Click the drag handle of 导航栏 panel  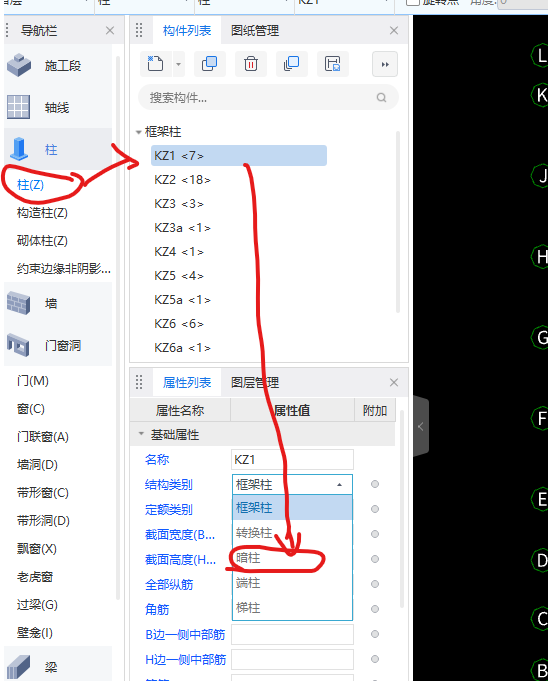[7, 30]
